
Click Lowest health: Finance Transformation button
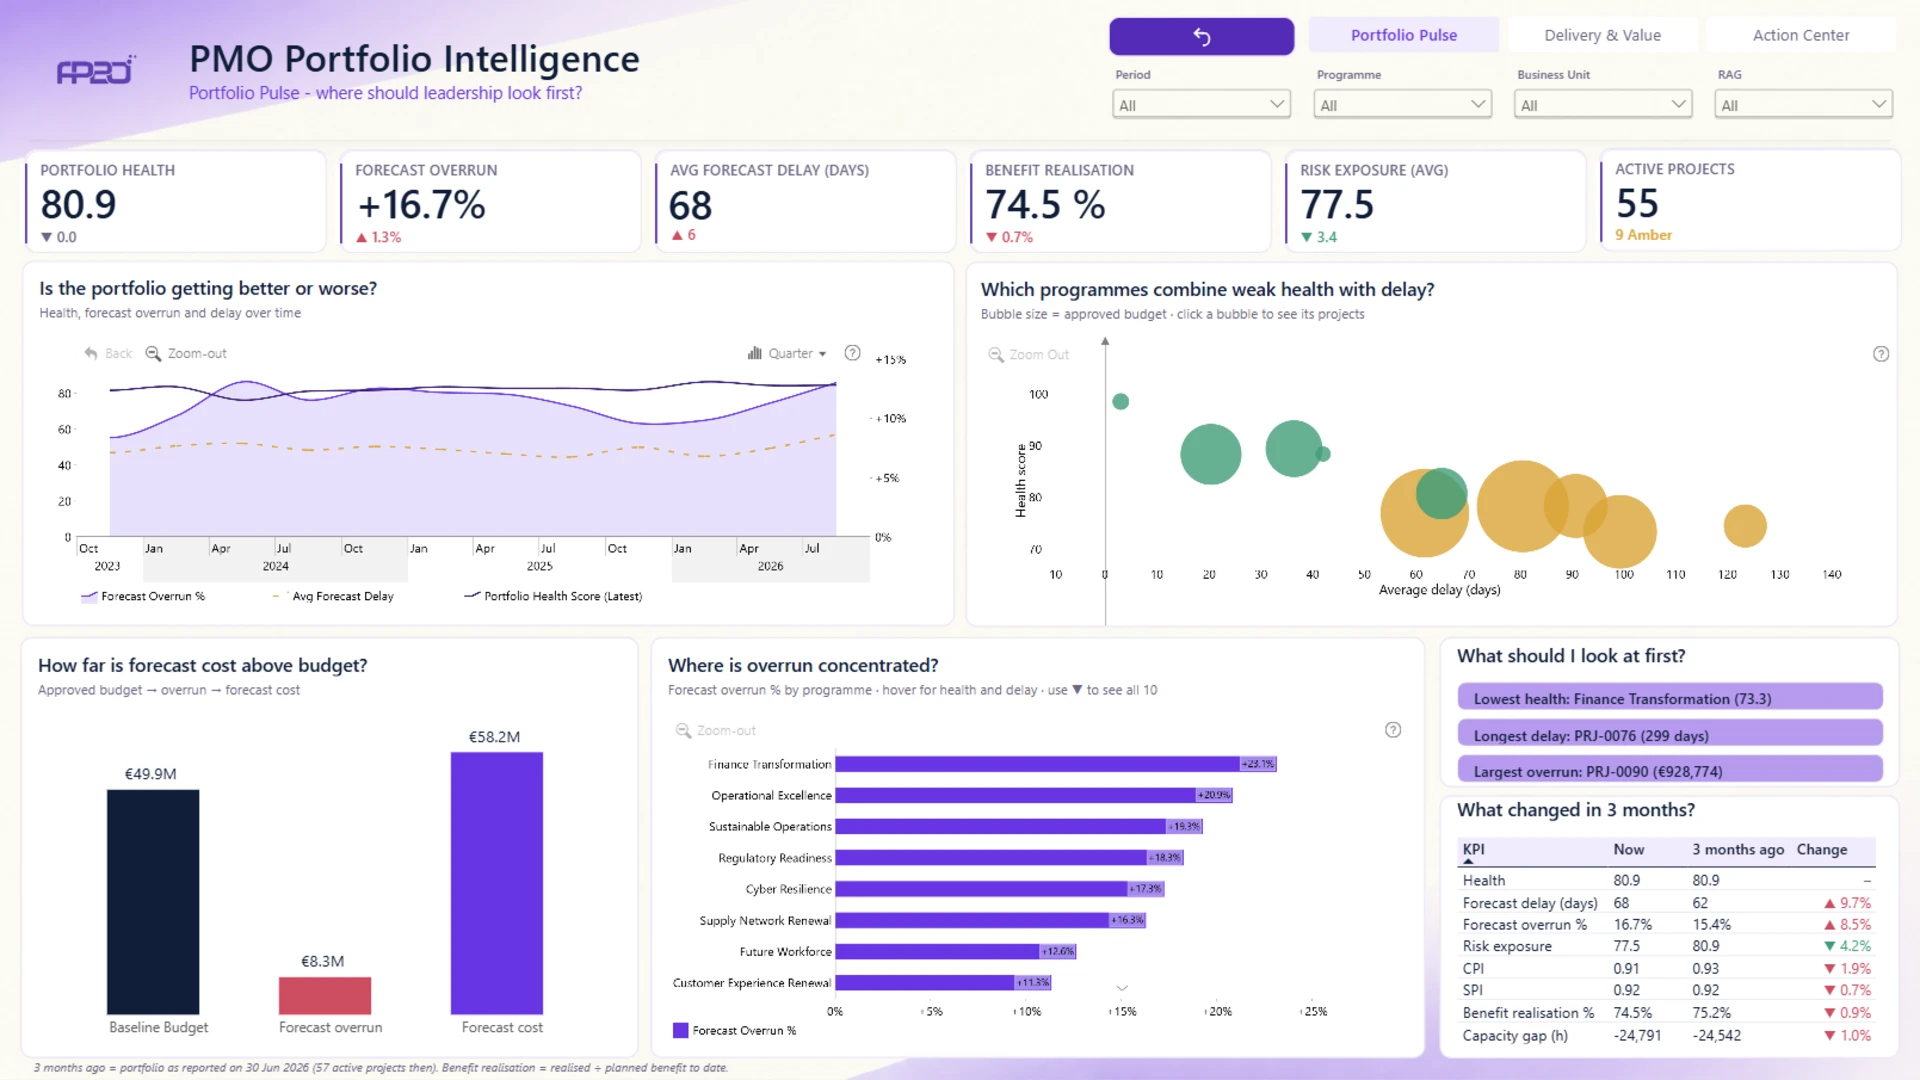1670,698
